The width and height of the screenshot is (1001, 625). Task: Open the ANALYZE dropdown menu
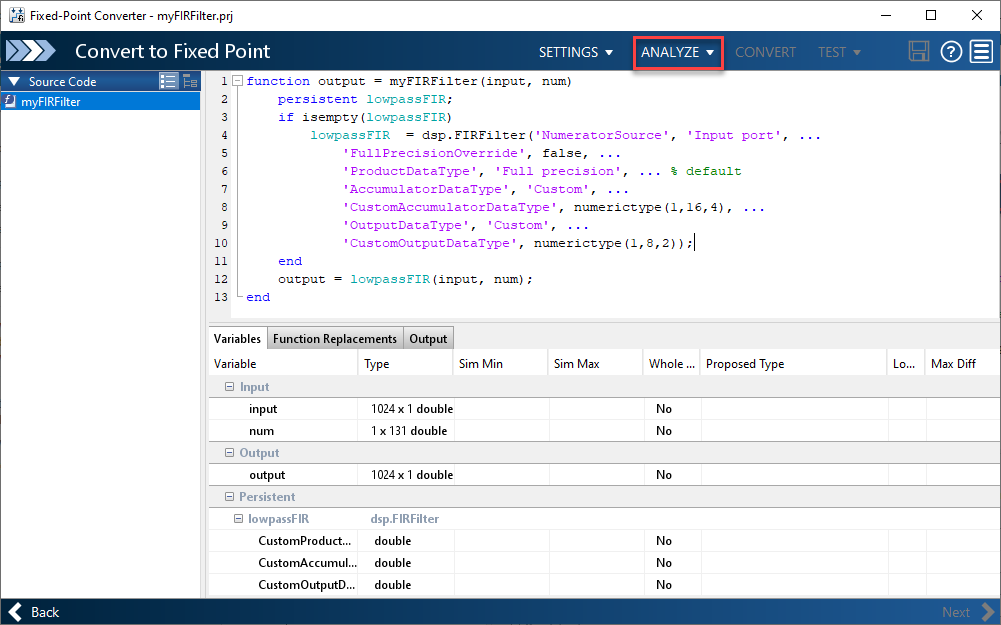click(x=678, y=52)
